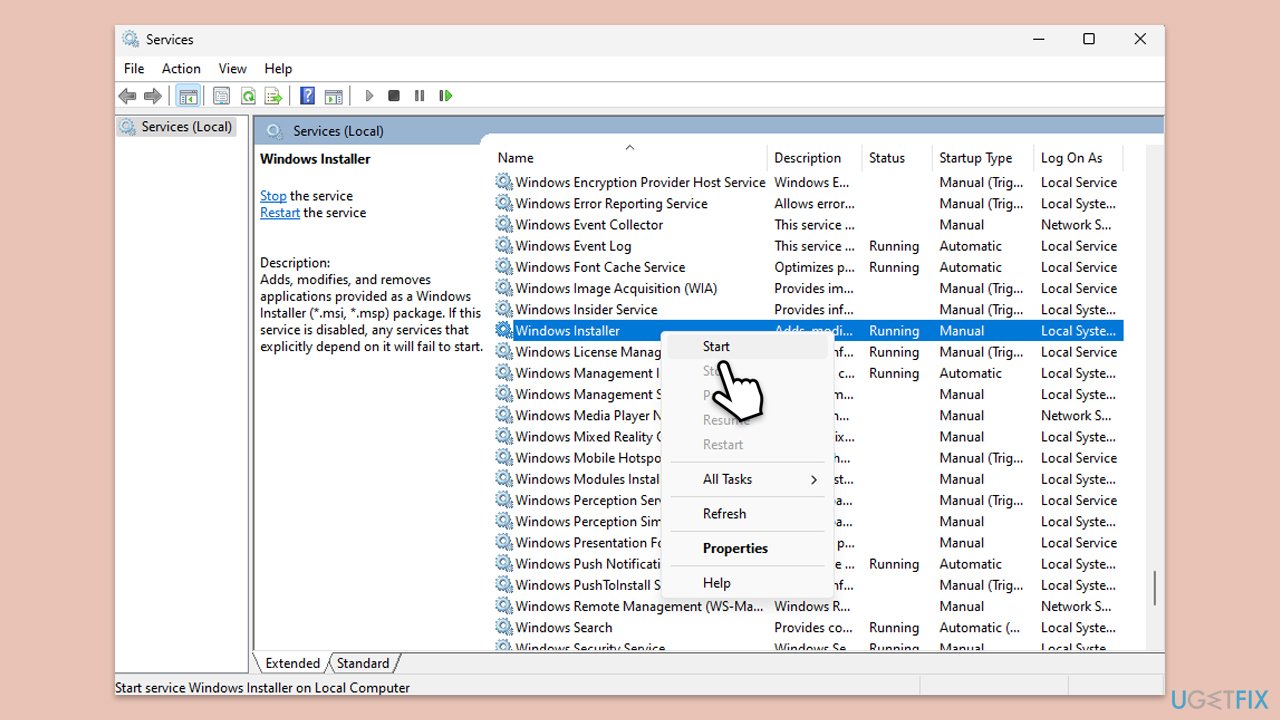Open the File menu
The width and height of the screenshot is (1280, 720).
point(134,69)
